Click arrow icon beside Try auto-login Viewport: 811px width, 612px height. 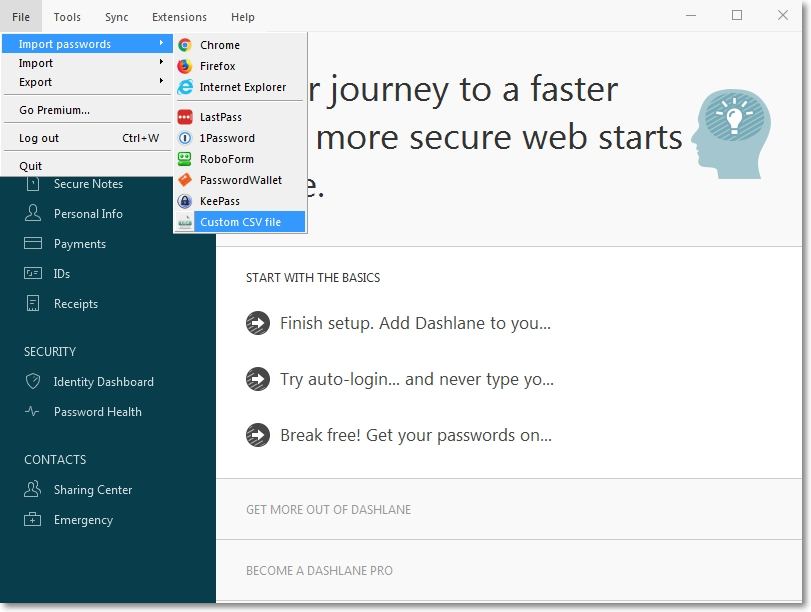click(x=258, y=379)
